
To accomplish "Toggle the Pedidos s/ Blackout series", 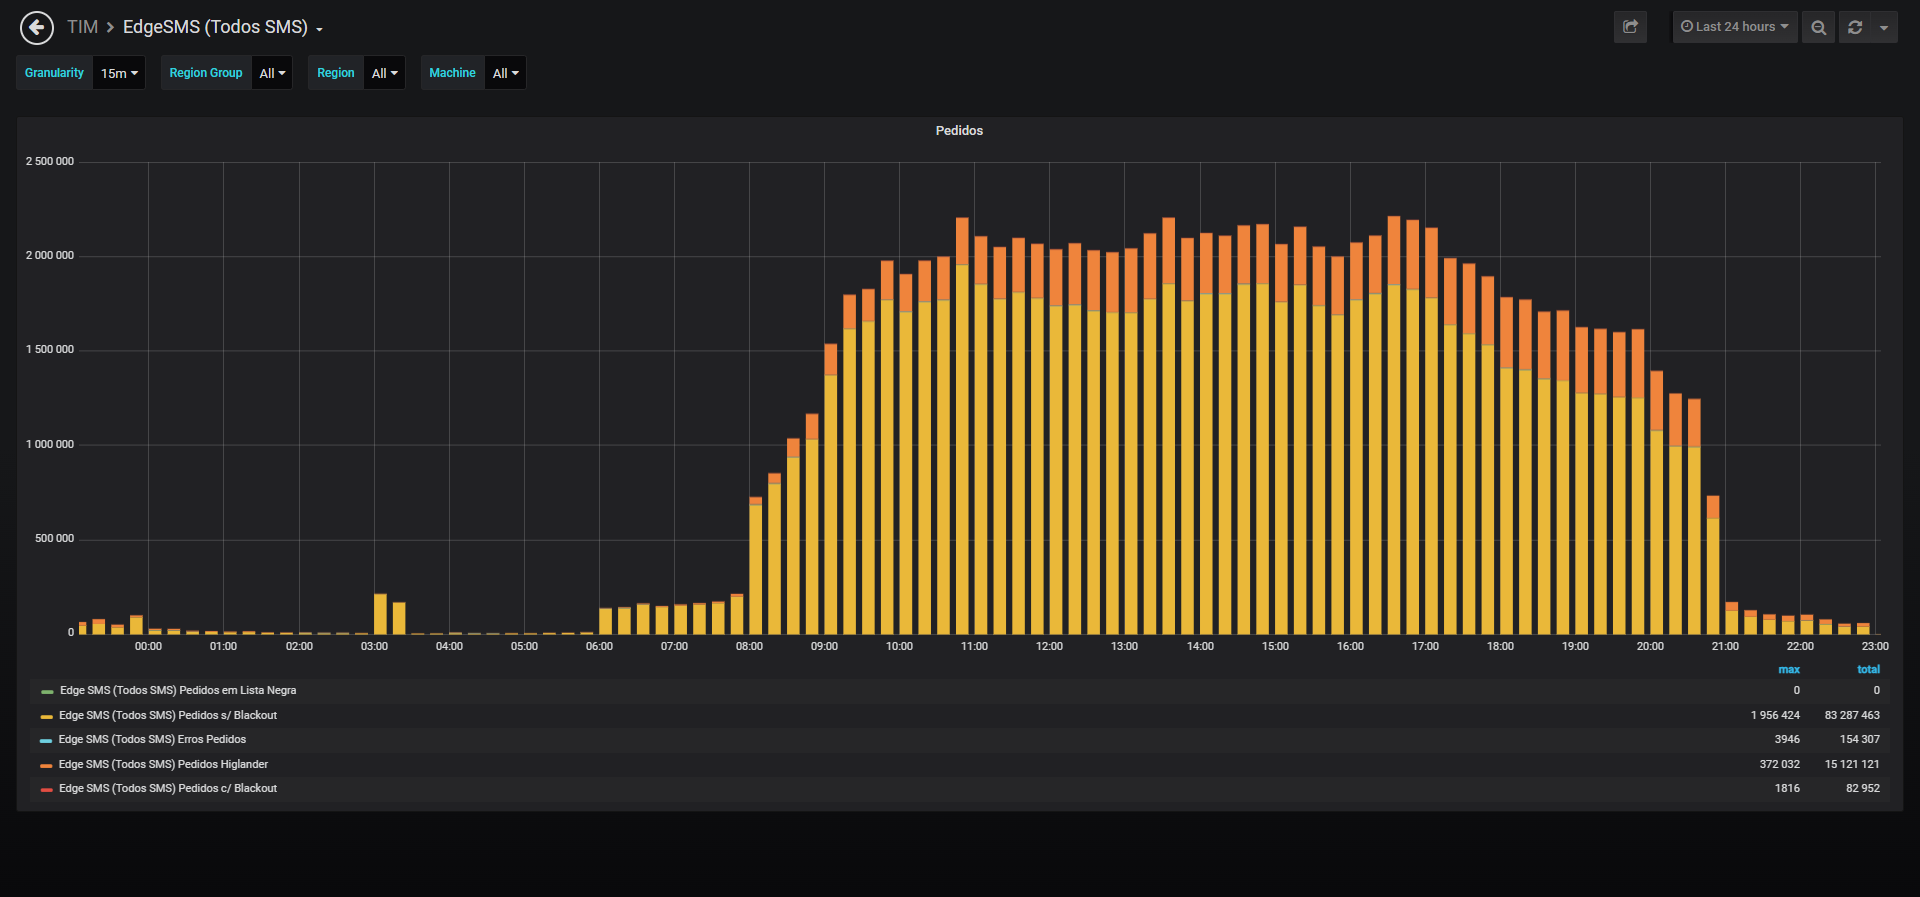I will (168, 716).
